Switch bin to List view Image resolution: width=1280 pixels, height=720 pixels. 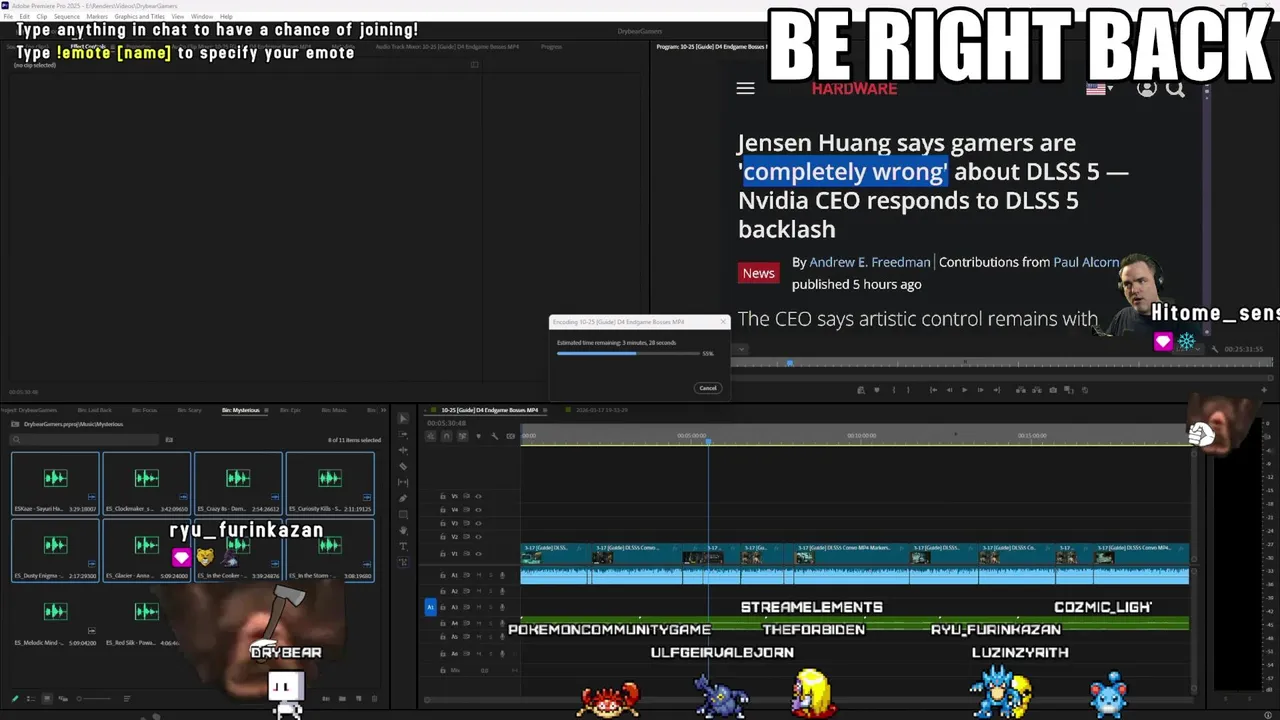coord(30,698)
